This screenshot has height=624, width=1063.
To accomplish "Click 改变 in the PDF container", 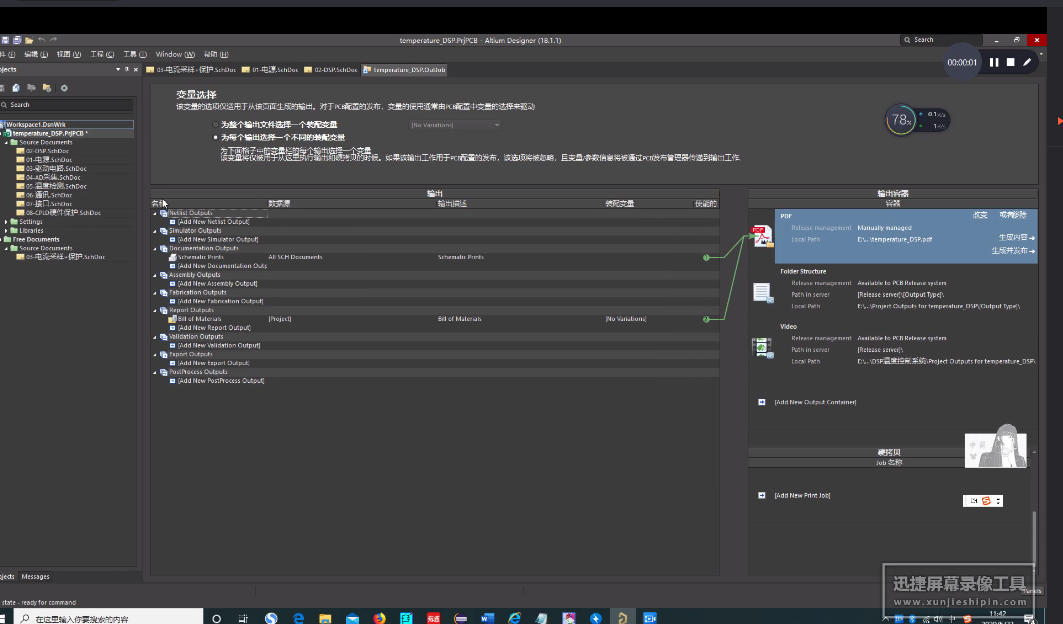I will pyautogui.click(x=980, y=215).
